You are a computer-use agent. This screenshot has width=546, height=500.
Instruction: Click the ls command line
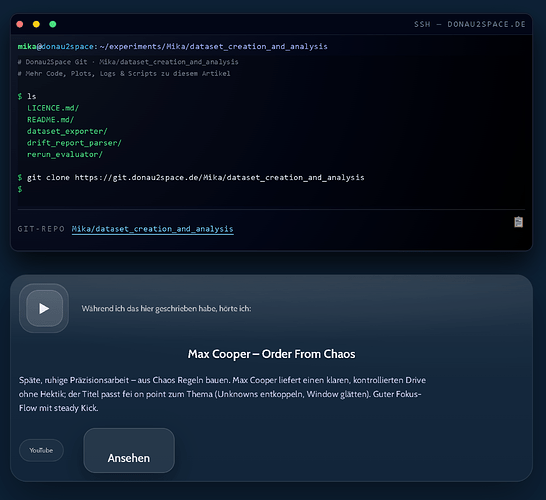[27, 96]
